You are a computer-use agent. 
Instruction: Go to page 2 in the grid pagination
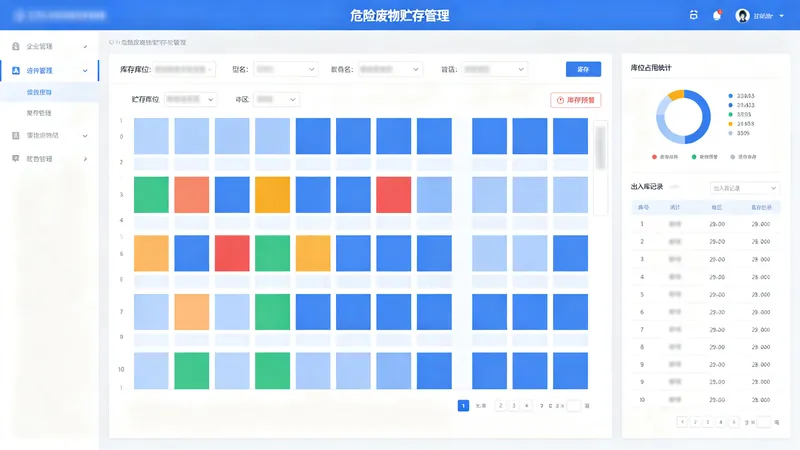[501, 406]
